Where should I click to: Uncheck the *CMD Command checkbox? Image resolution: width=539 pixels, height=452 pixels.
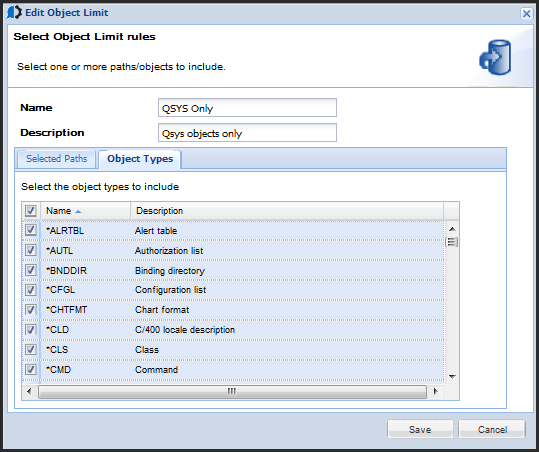(31, 369)
